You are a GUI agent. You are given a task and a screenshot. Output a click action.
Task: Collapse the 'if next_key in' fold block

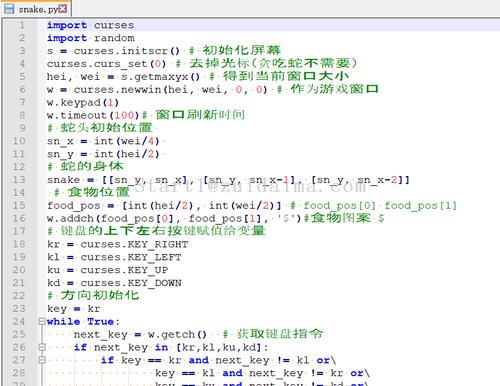tap(42, 347)
